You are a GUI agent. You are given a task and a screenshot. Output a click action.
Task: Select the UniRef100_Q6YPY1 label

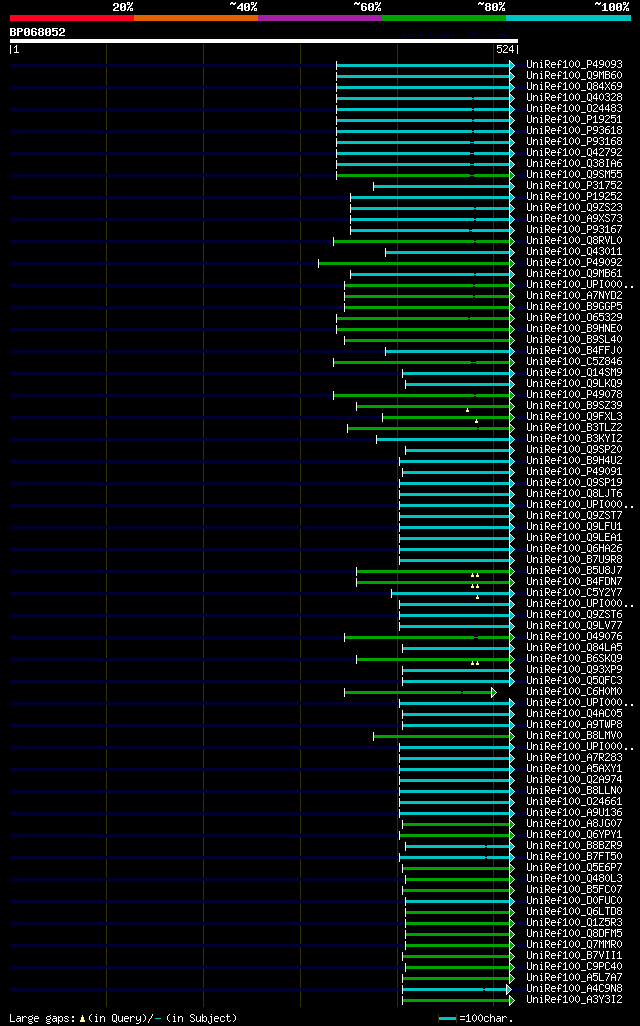tap(575, 835)
